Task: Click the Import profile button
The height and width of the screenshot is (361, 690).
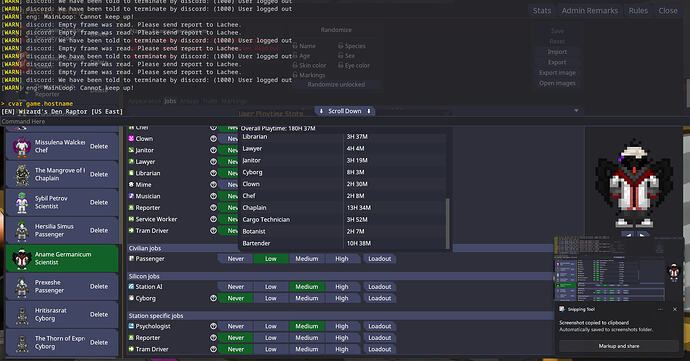Action: [x=557, y=52]
